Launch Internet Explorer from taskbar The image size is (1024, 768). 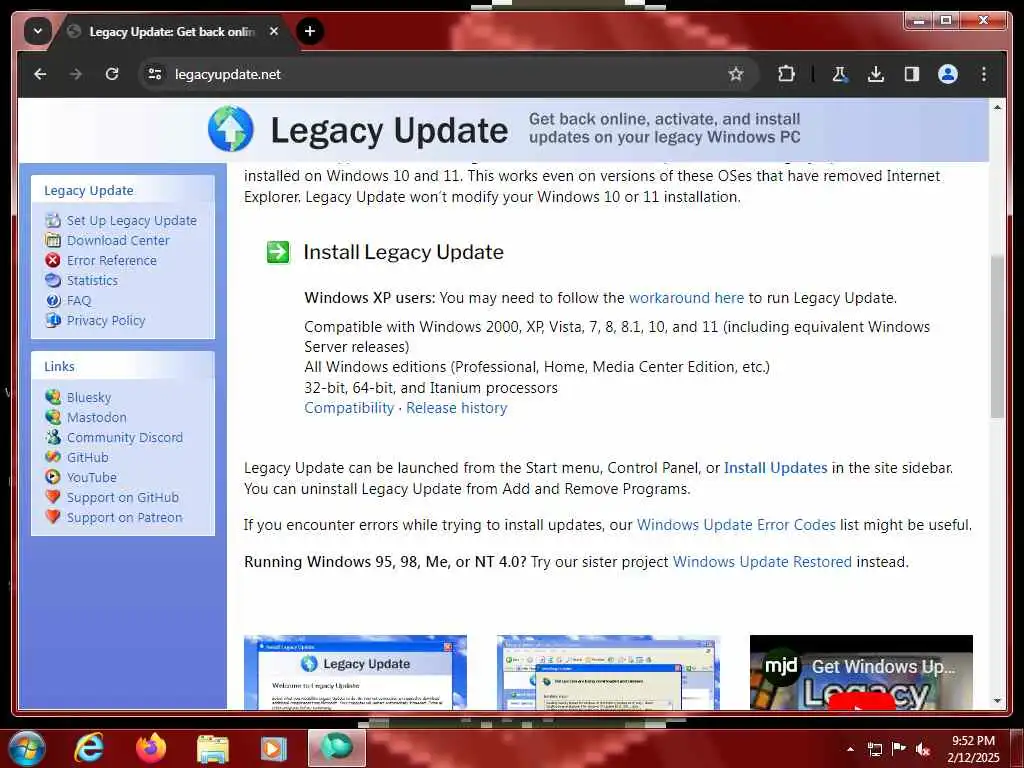88,748
